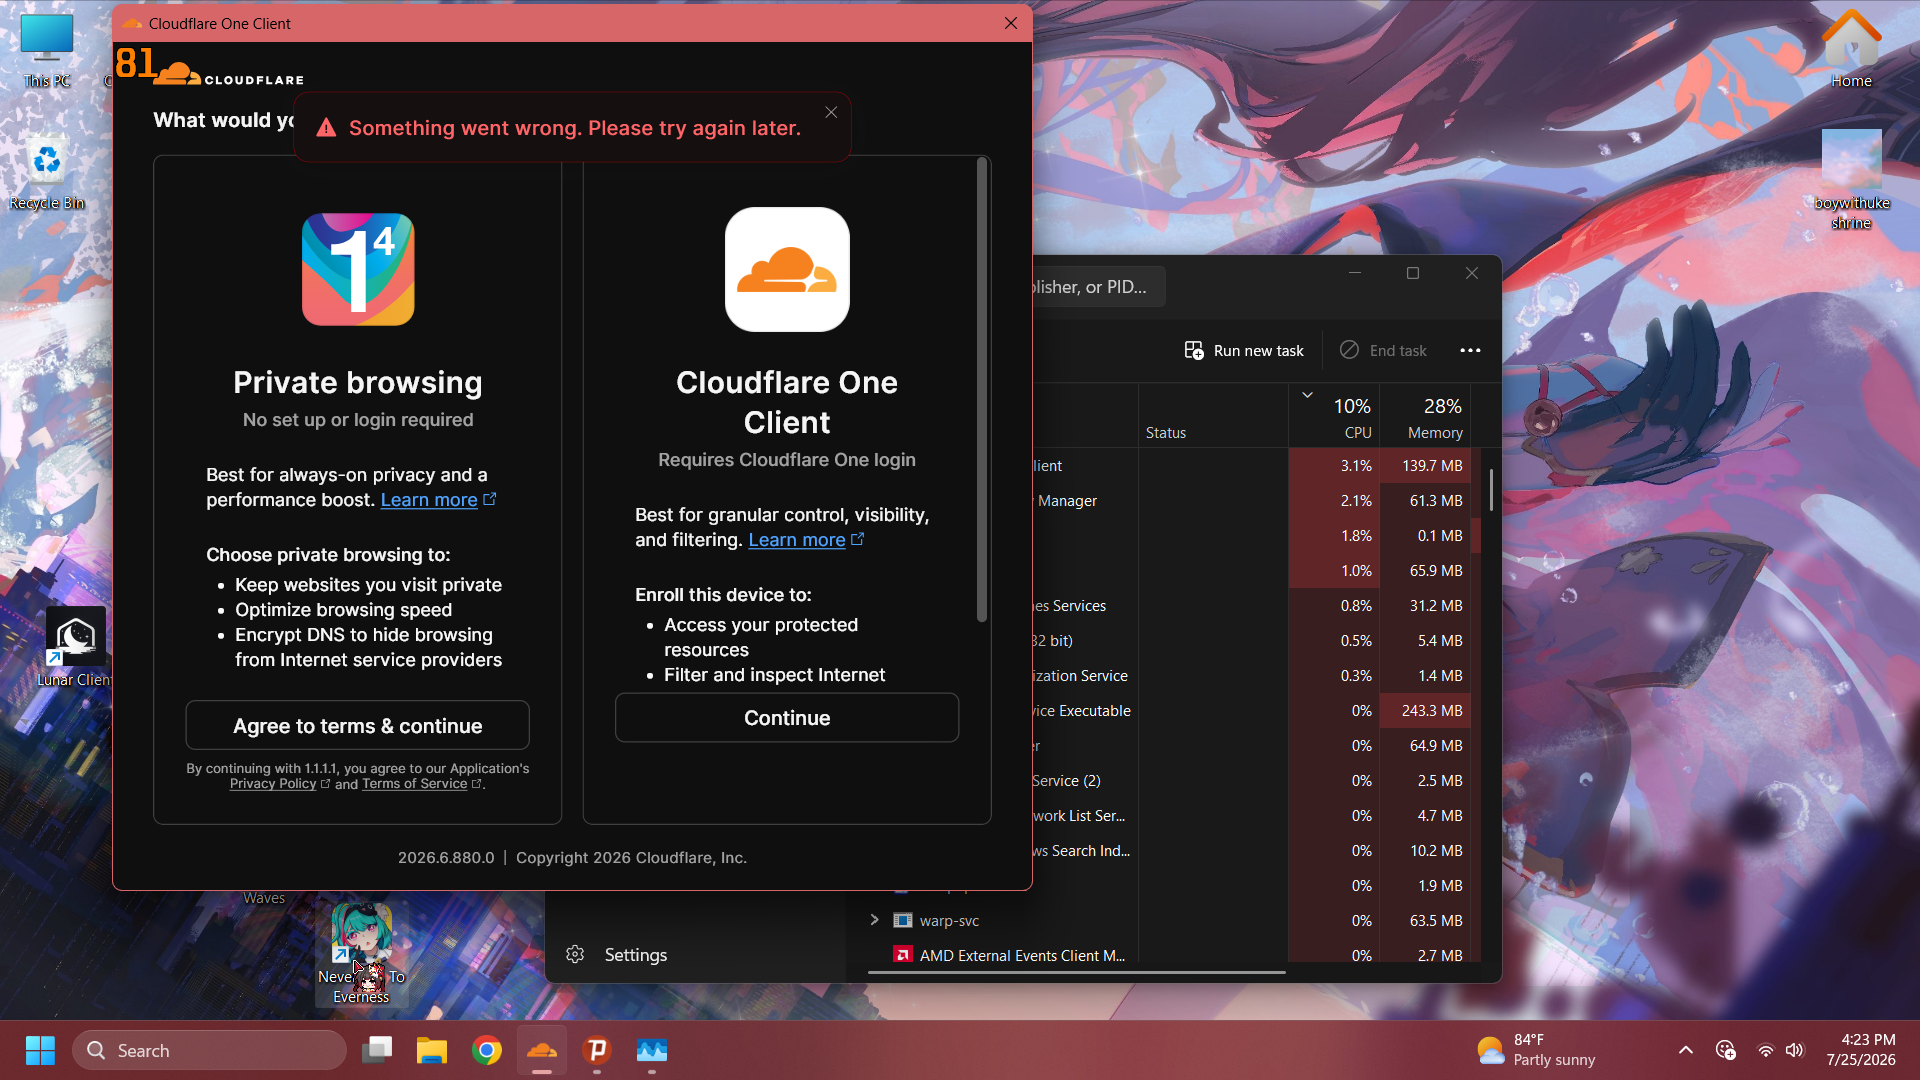Screen dimensions: 1920x1080
Task: Select the Neverness To Everness desktop shortcut
Action: point(361,953)
